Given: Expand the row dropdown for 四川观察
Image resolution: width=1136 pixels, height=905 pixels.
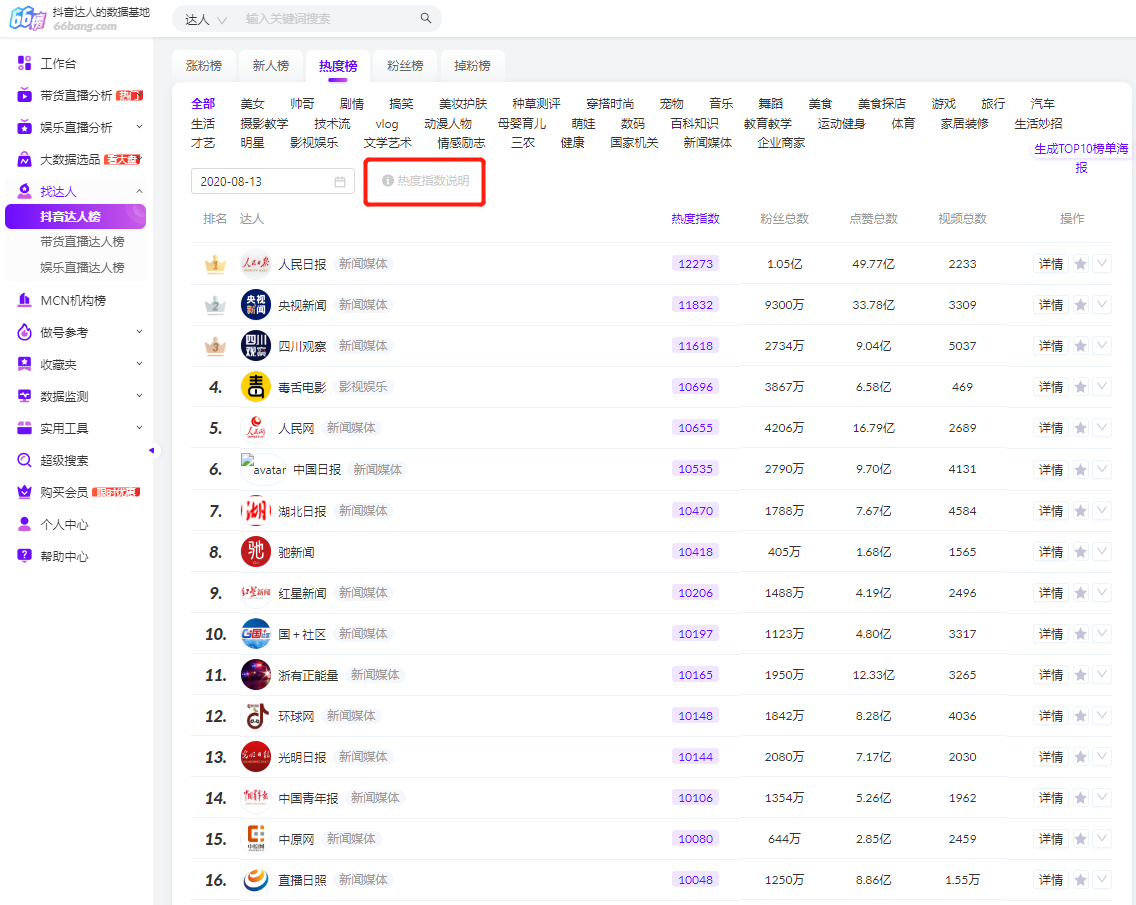Looking at the screenshot, I should click(x=1102, y=346).
